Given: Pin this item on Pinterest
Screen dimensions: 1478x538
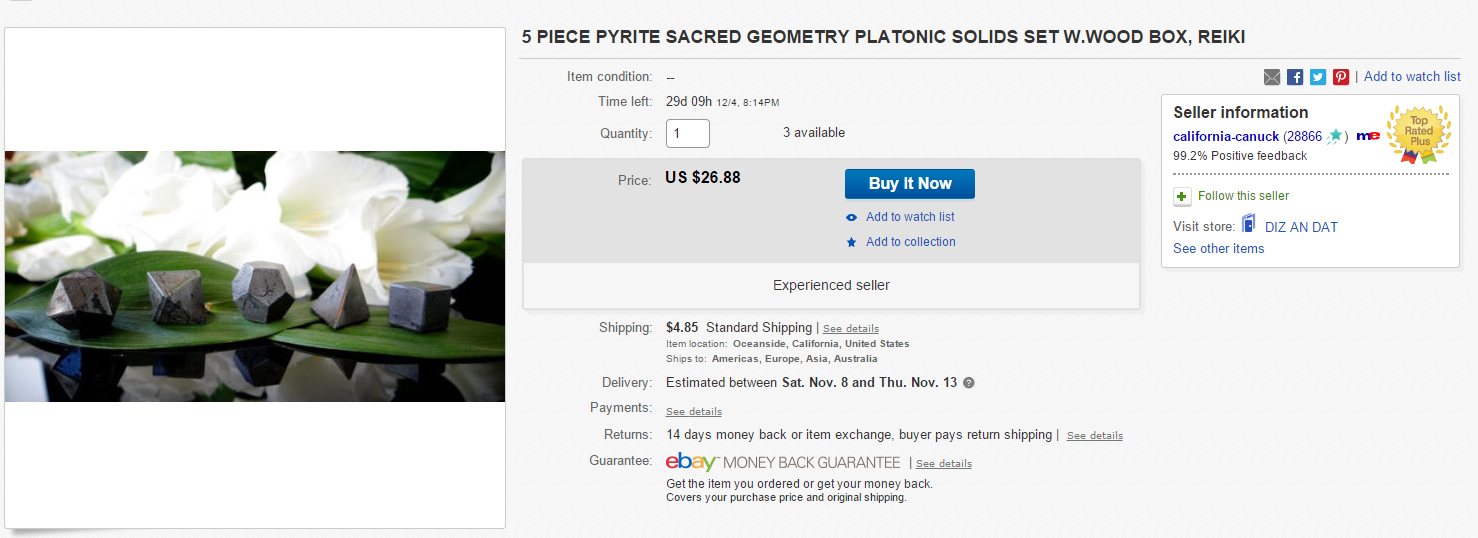Looking at the screenshot, I should pos(1341,77).
